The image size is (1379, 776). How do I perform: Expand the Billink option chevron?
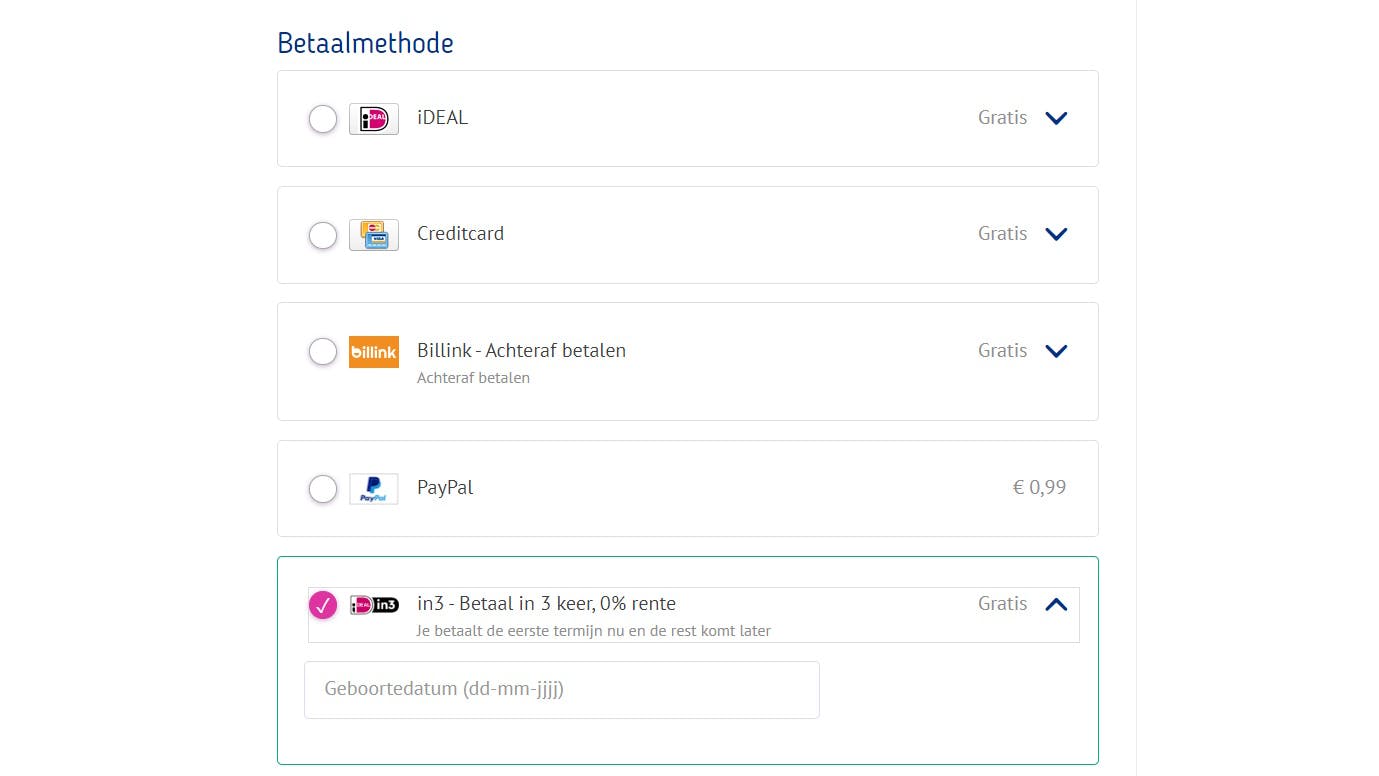pyautogui.click(x=1056, y=351)
